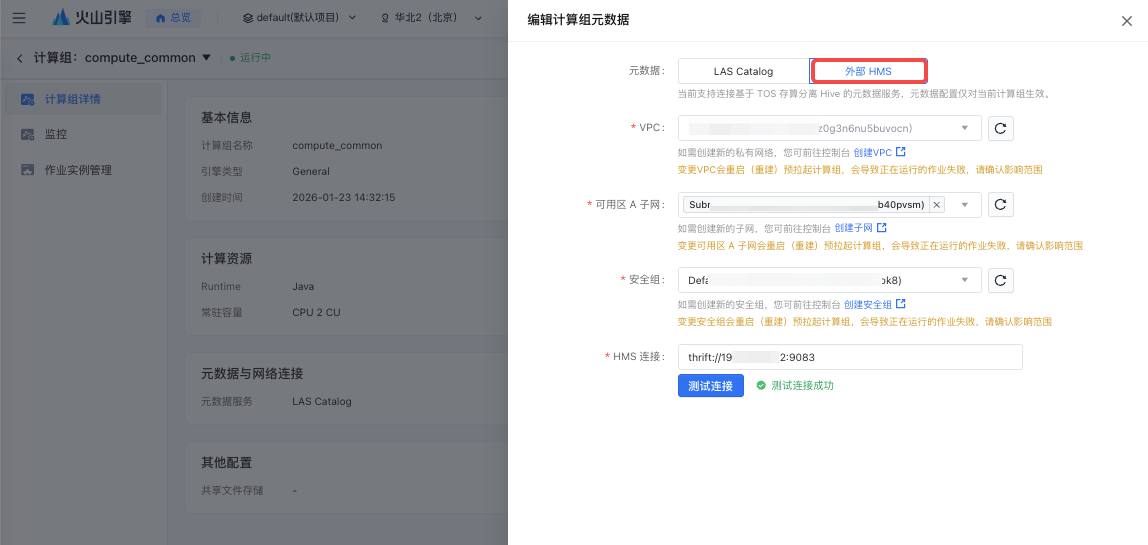This screenshot has width=1148, height=545.
Task: Refresh the VPC list
Action: pyautogui.click(x=1001, y=129)
